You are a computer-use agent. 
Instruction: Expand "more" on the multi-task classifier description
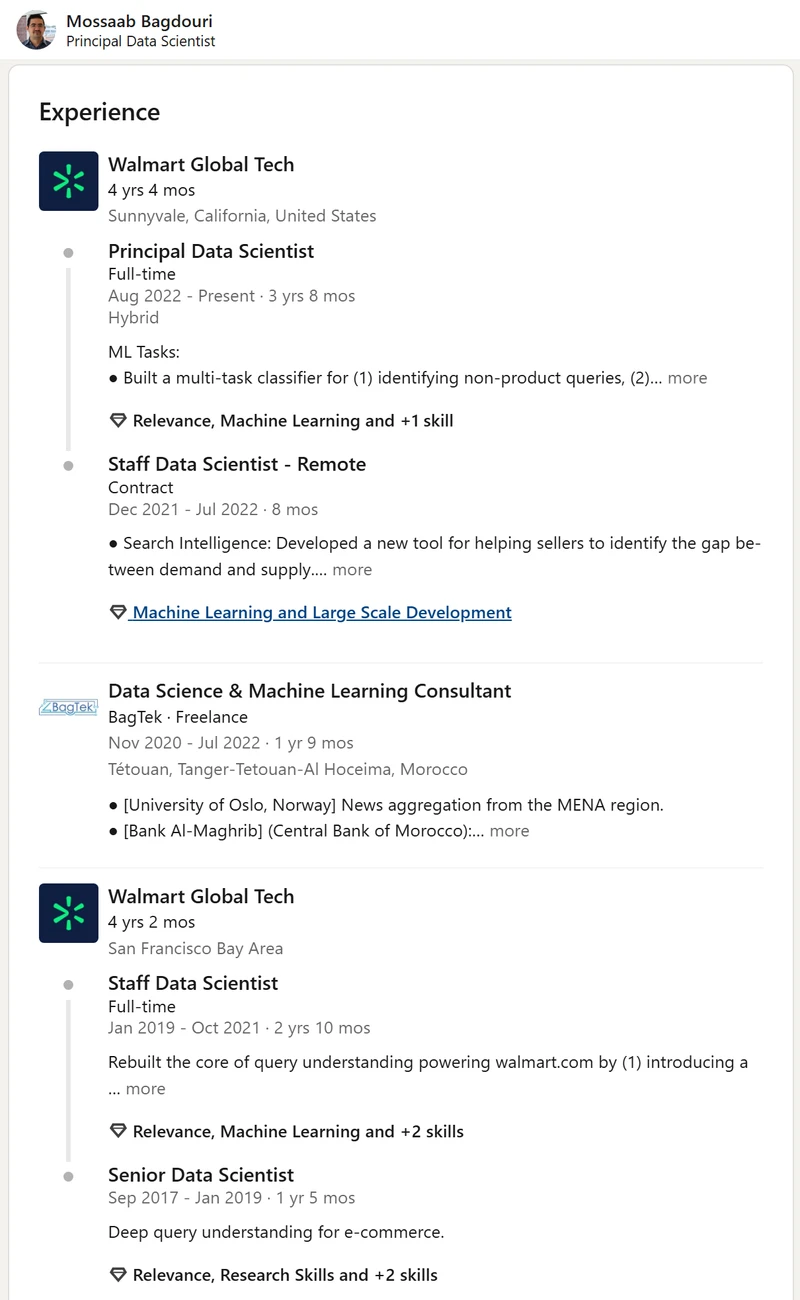point(687,378)
